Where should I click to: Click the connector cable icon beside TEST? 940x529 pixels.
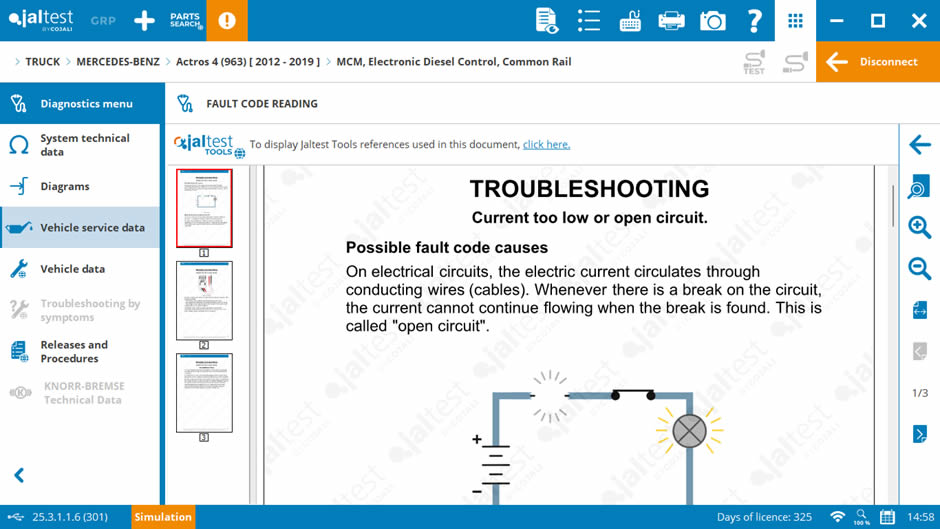795,62
